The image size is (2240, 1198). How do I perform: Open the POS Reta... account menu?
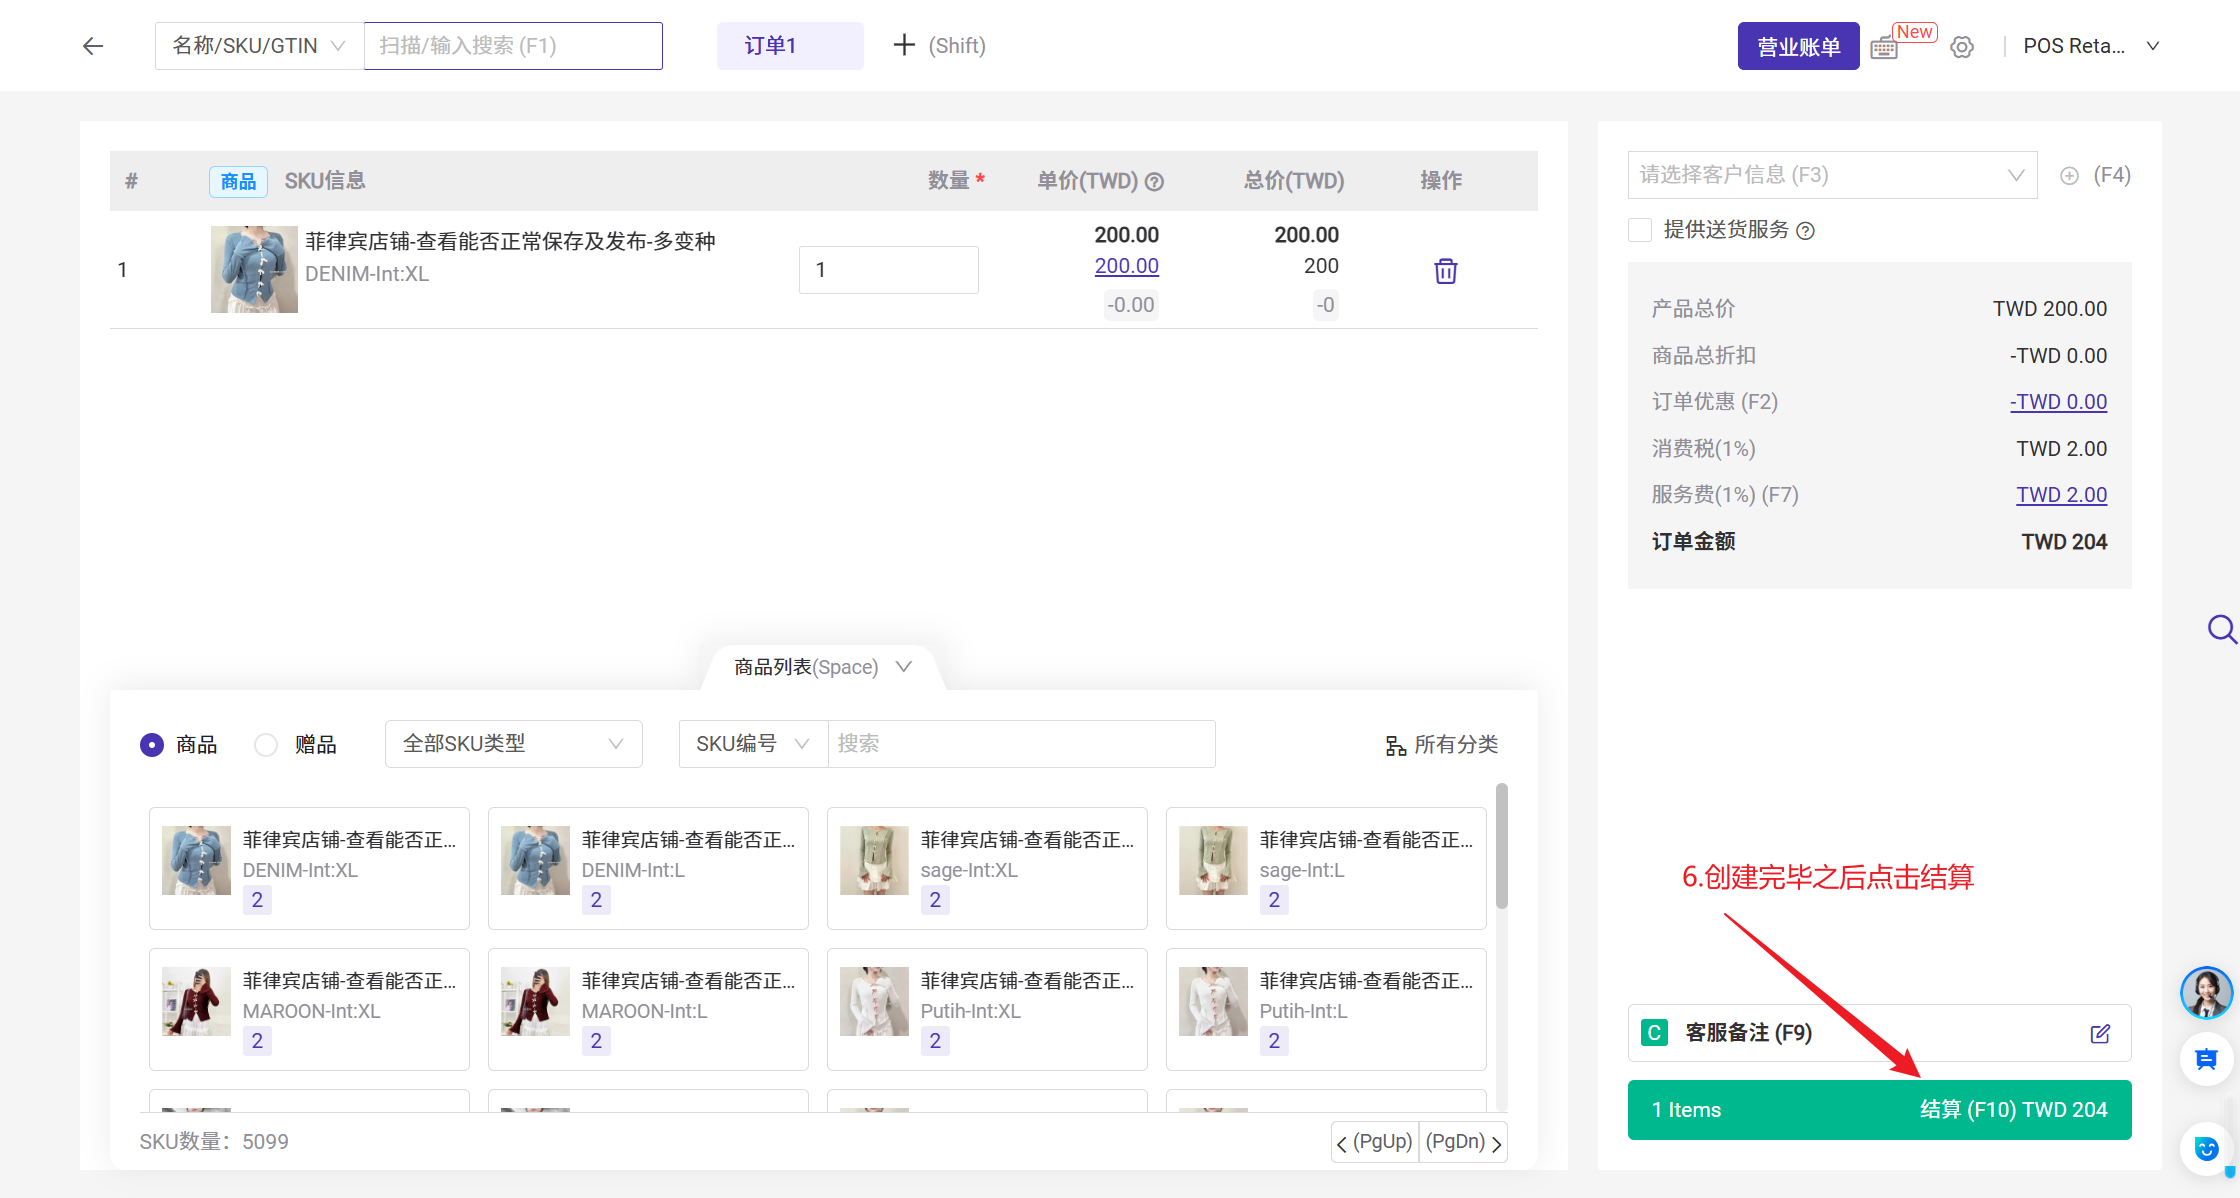[x=2090, y=46]
